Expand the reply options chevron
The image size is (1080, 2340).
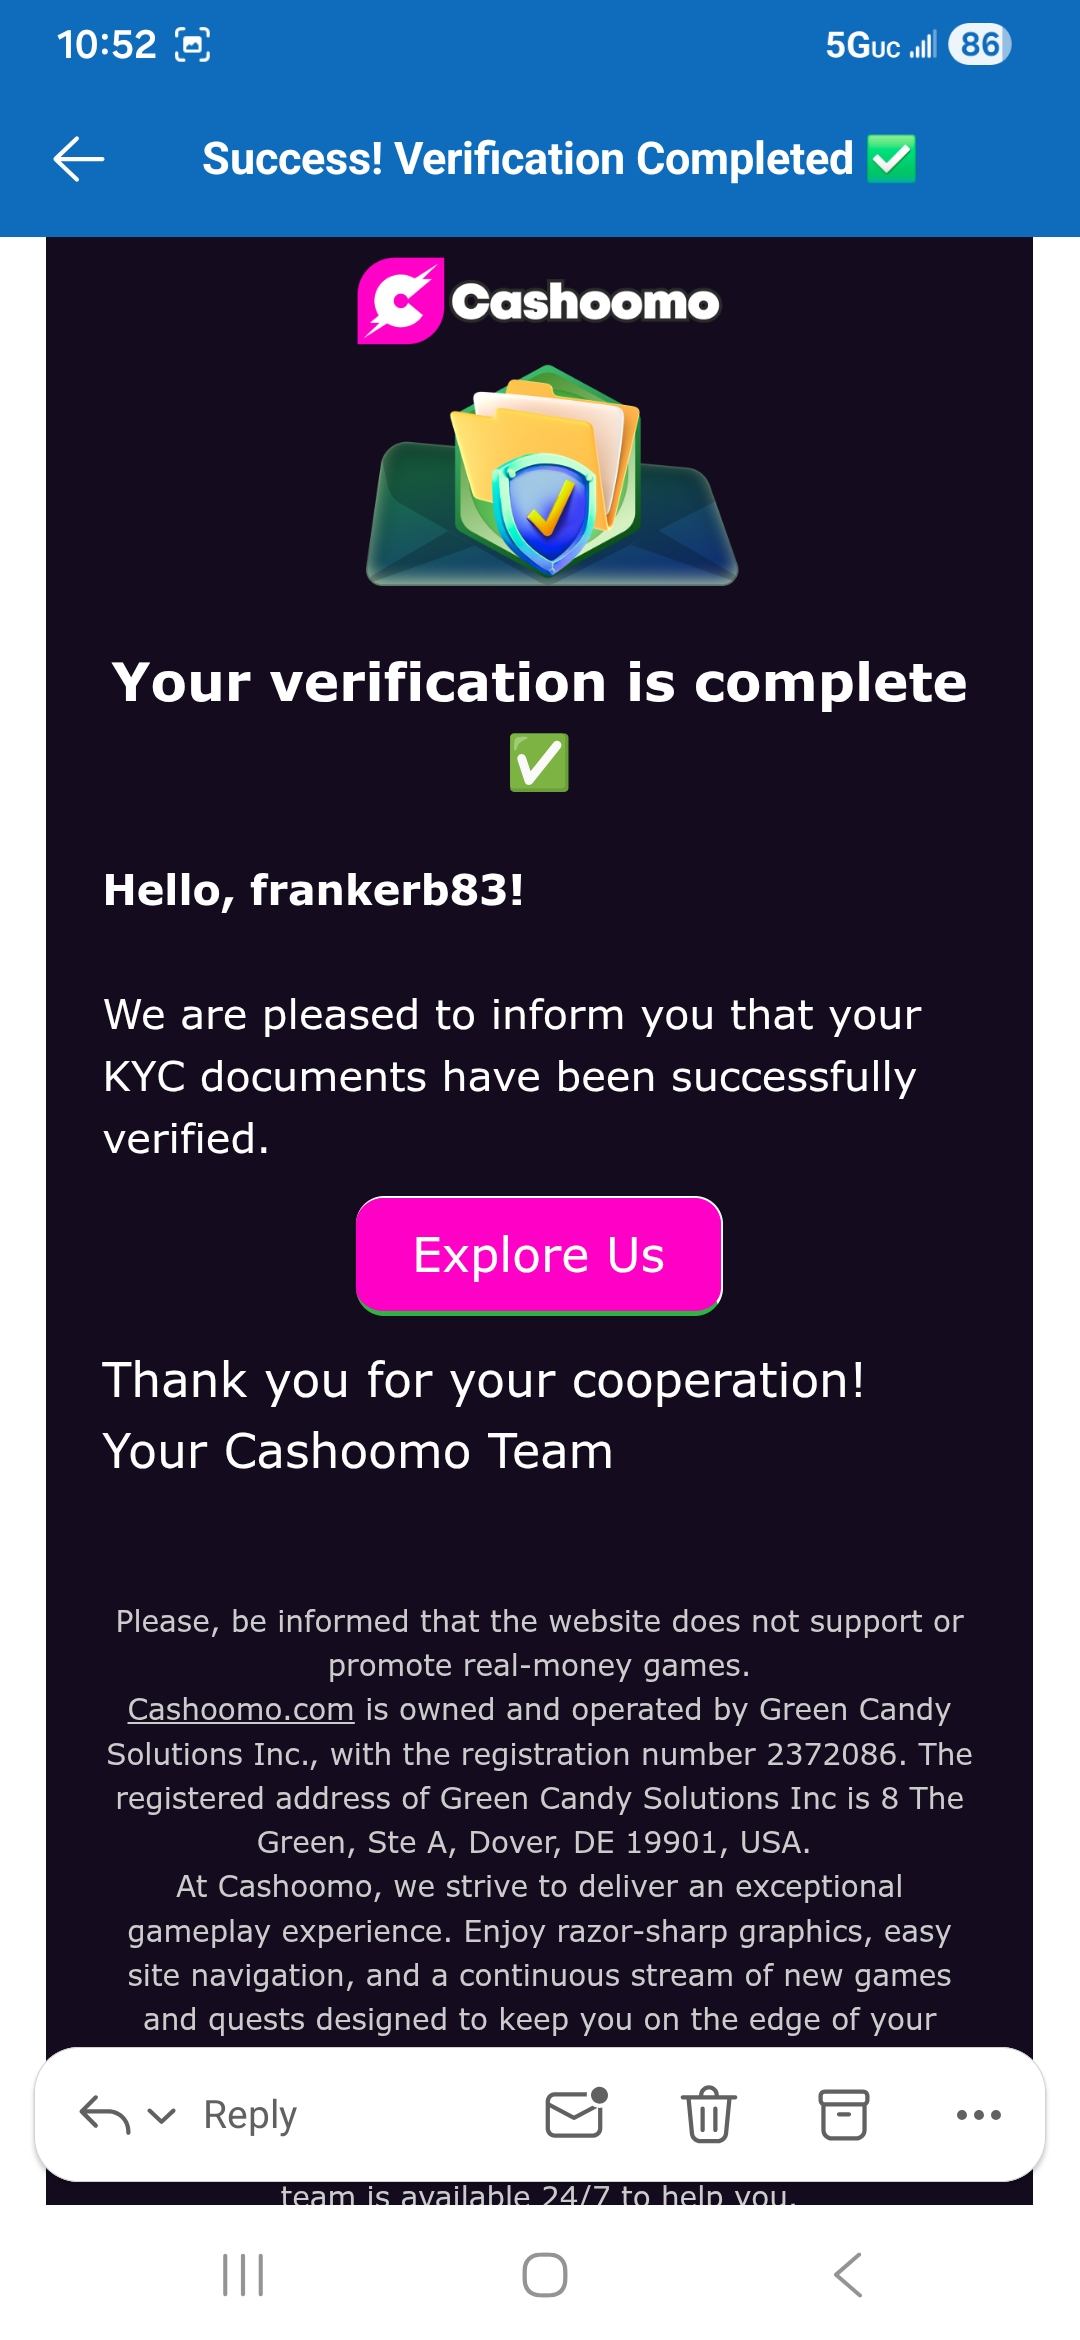pos(161,2115)
